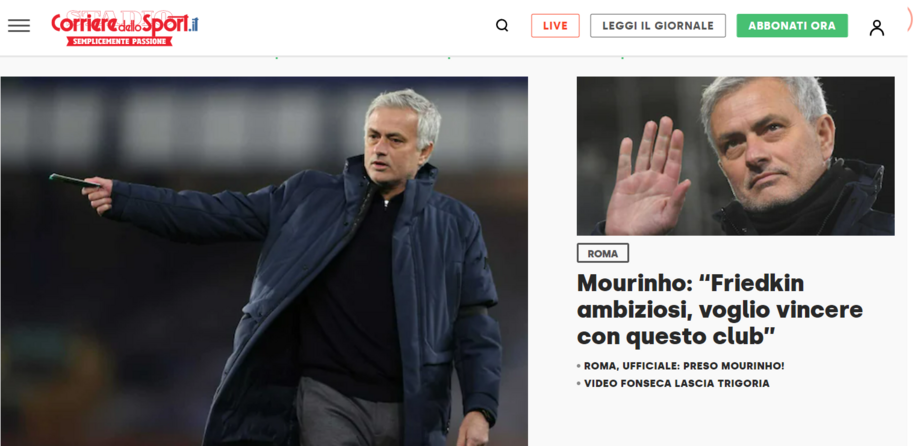Open the hamburger navigation menu
The width and height of the screenshot is (920, 446).
(19, 25)
